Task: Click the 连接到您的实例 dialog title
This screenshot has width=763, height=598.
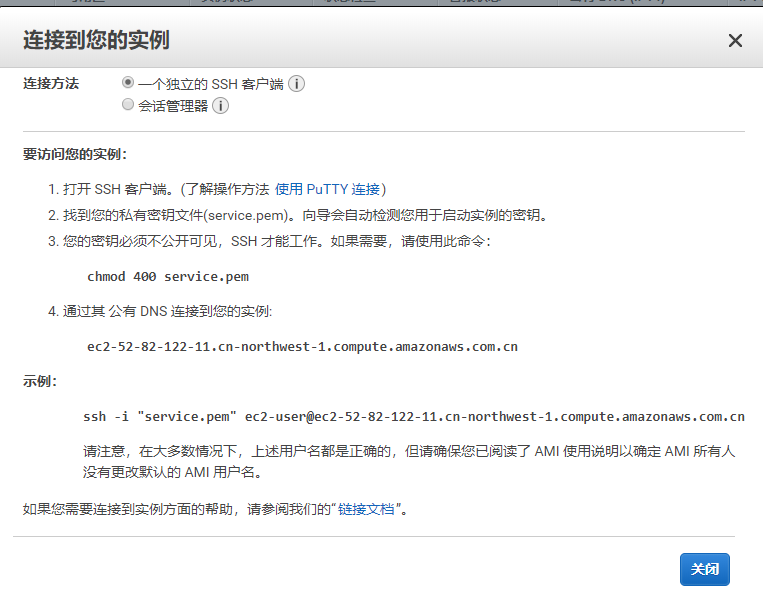Action: [96, 41]
